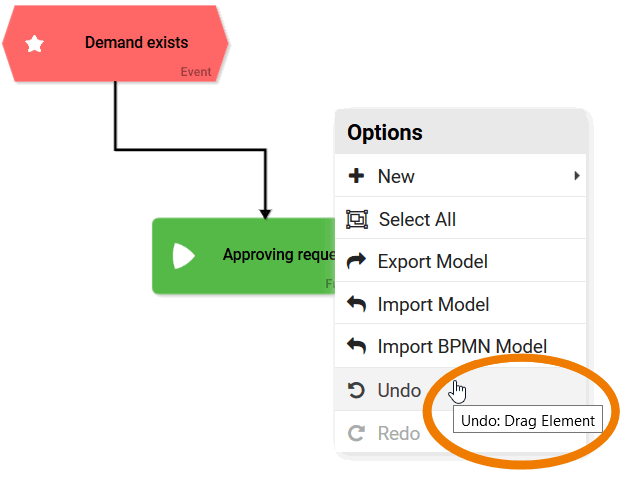Pick the Import Model text entry
634x480 pixels.
(x=433, y=304)
